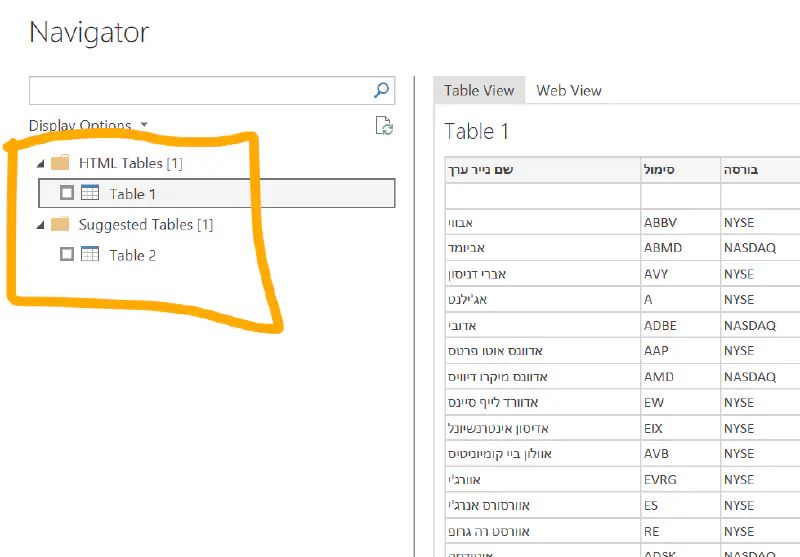This screenshot has height=557, width=800.
Task: Click the AVB symbol cell
Action: 681,454
